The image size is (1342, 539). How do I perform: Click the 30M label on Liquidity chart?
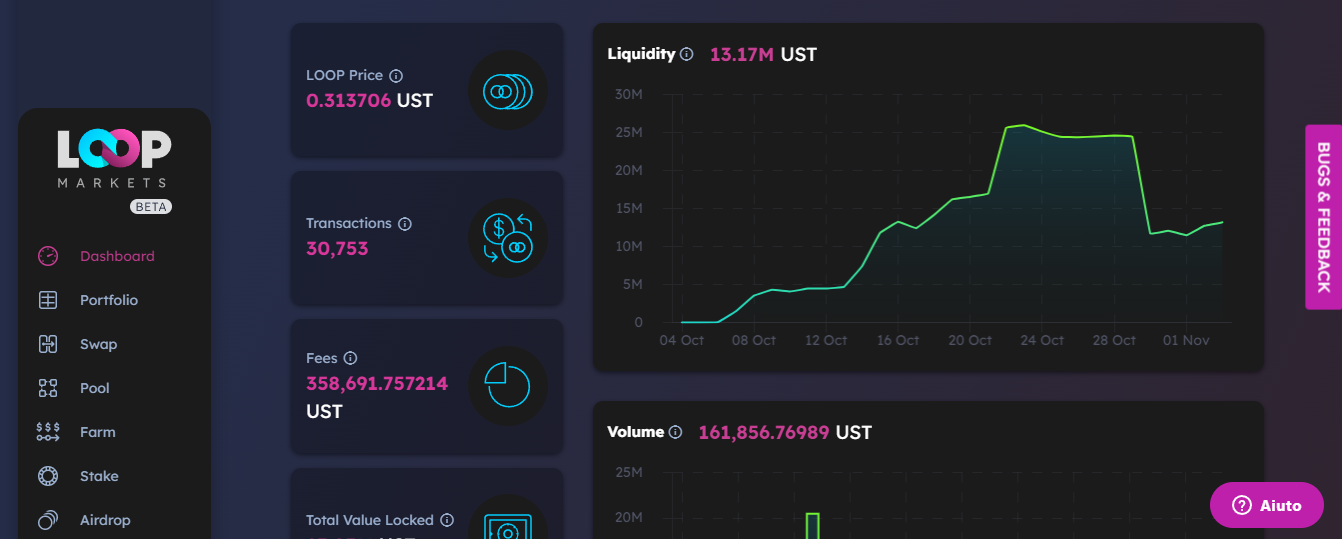(x=628, y=94)
